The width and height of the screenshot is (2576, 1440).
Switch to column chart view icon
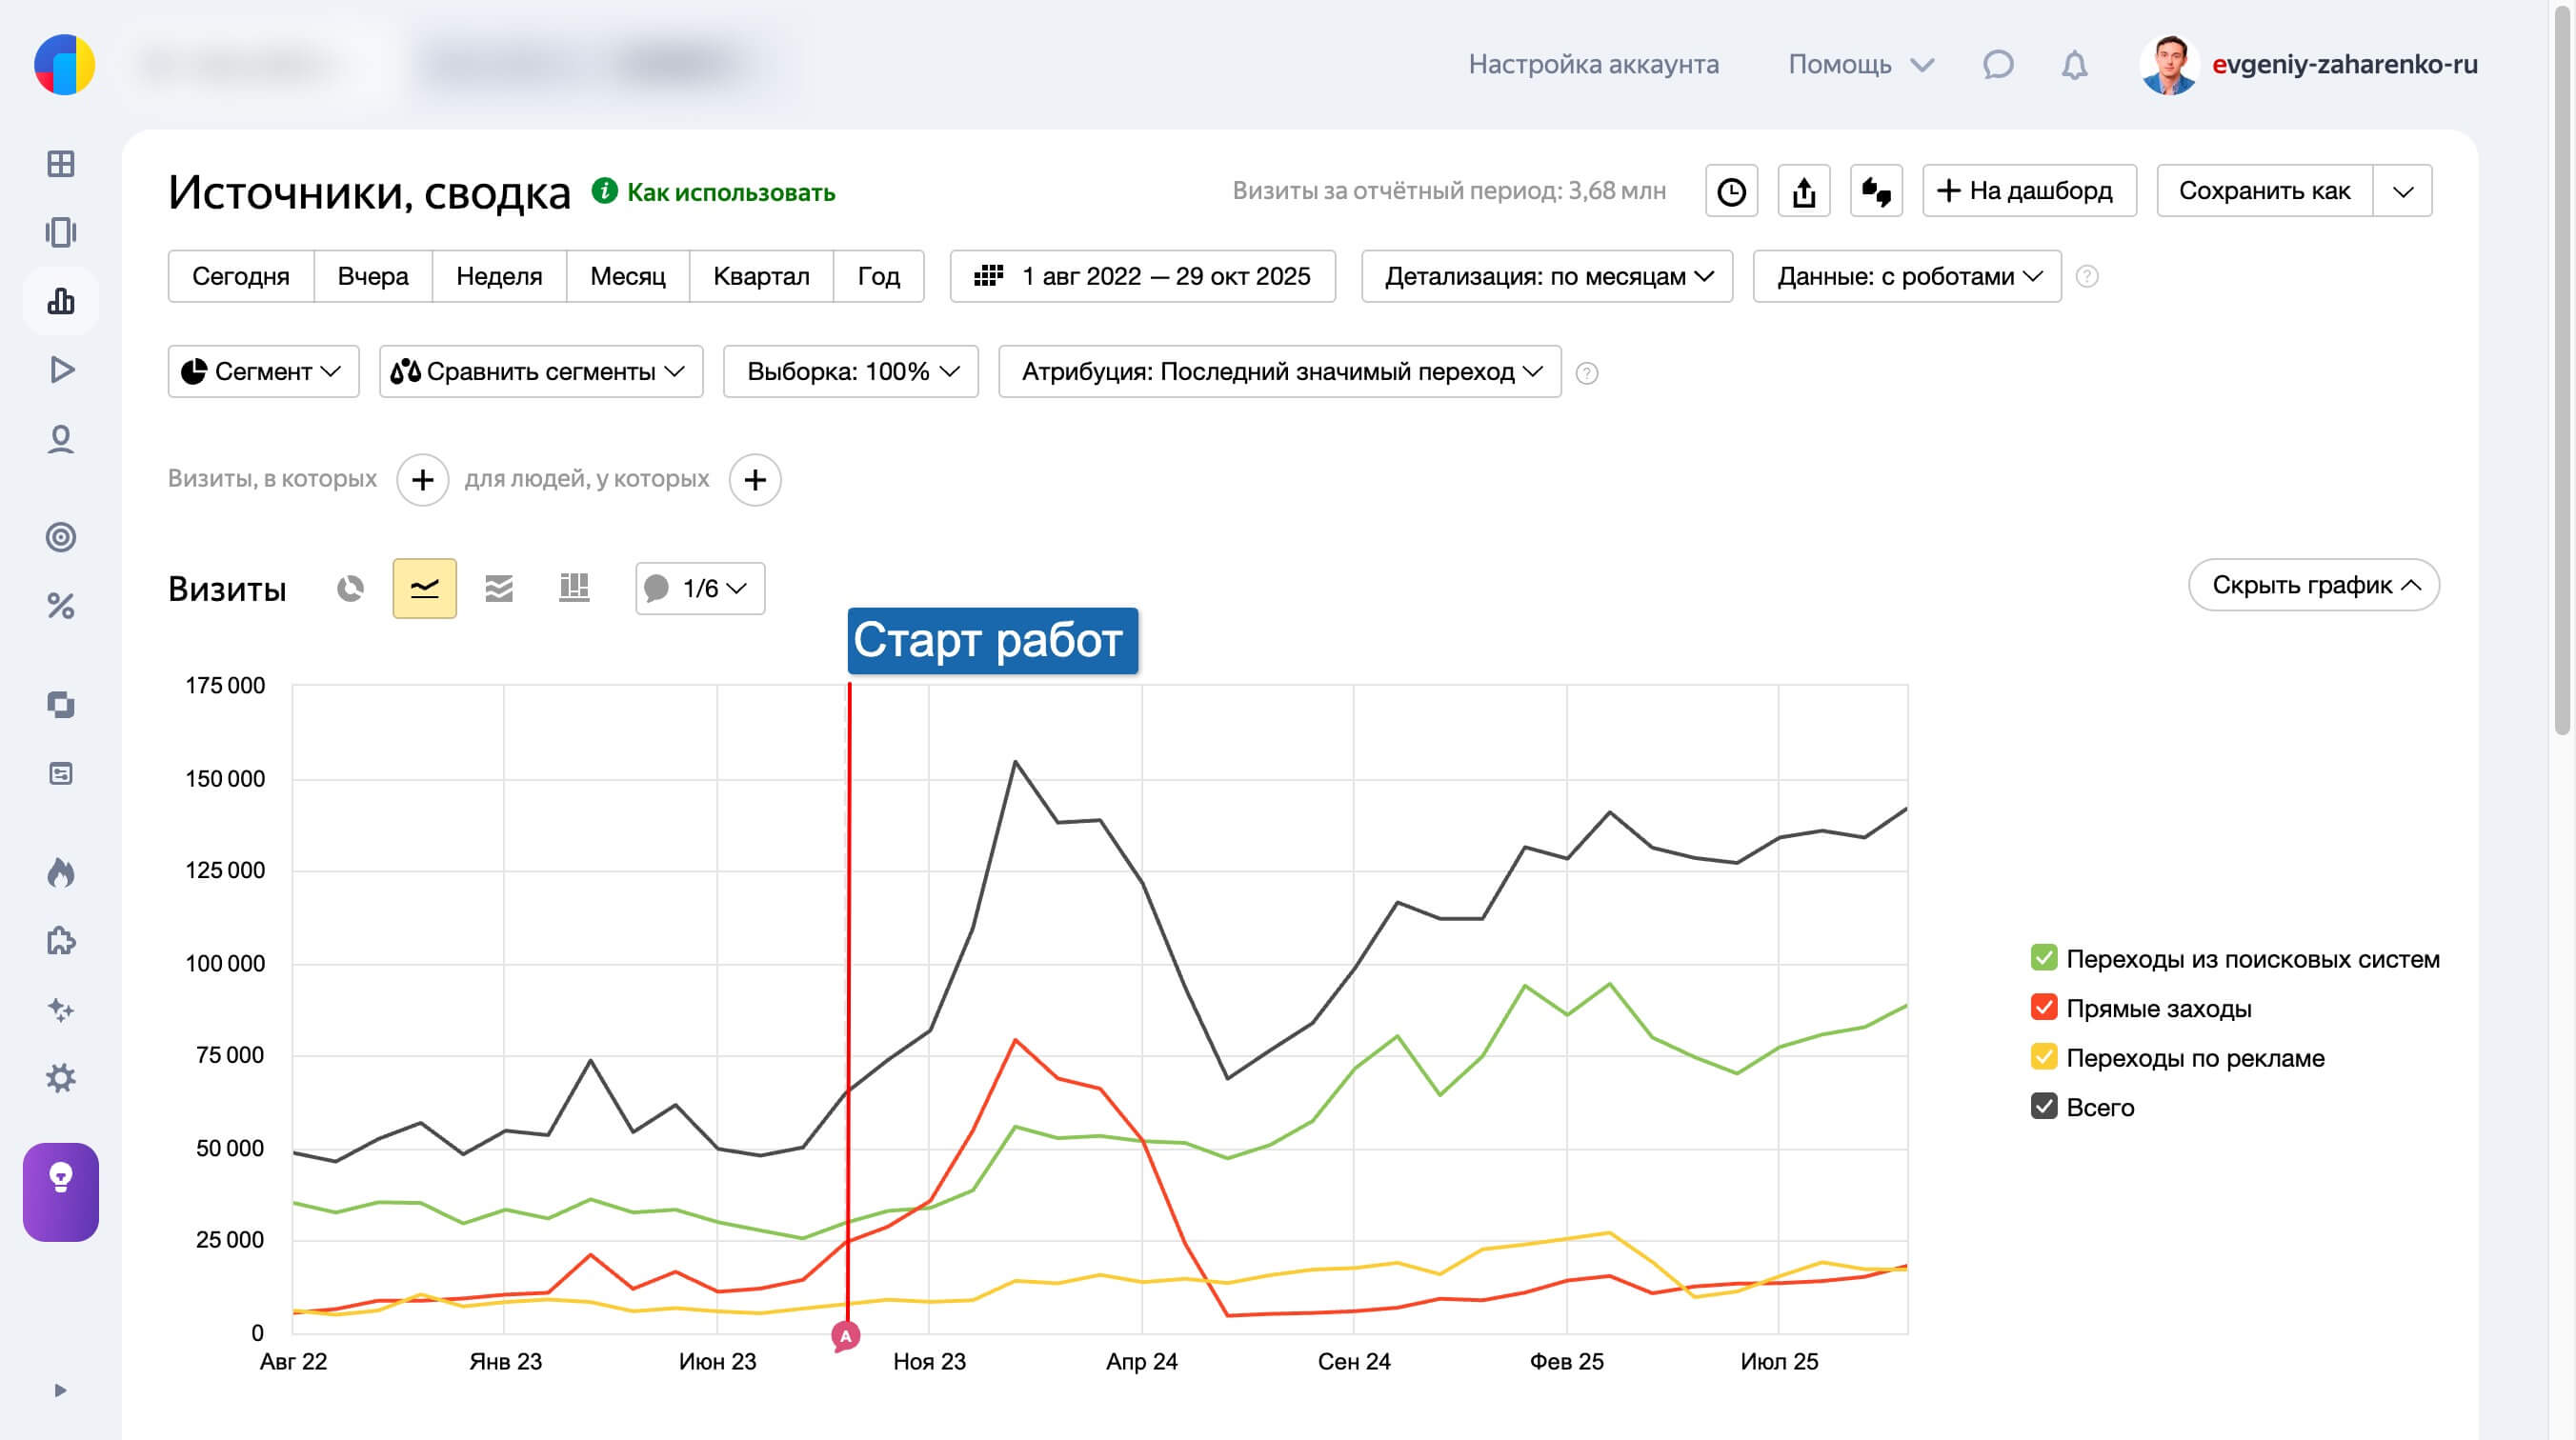click(x=574, y=588)
